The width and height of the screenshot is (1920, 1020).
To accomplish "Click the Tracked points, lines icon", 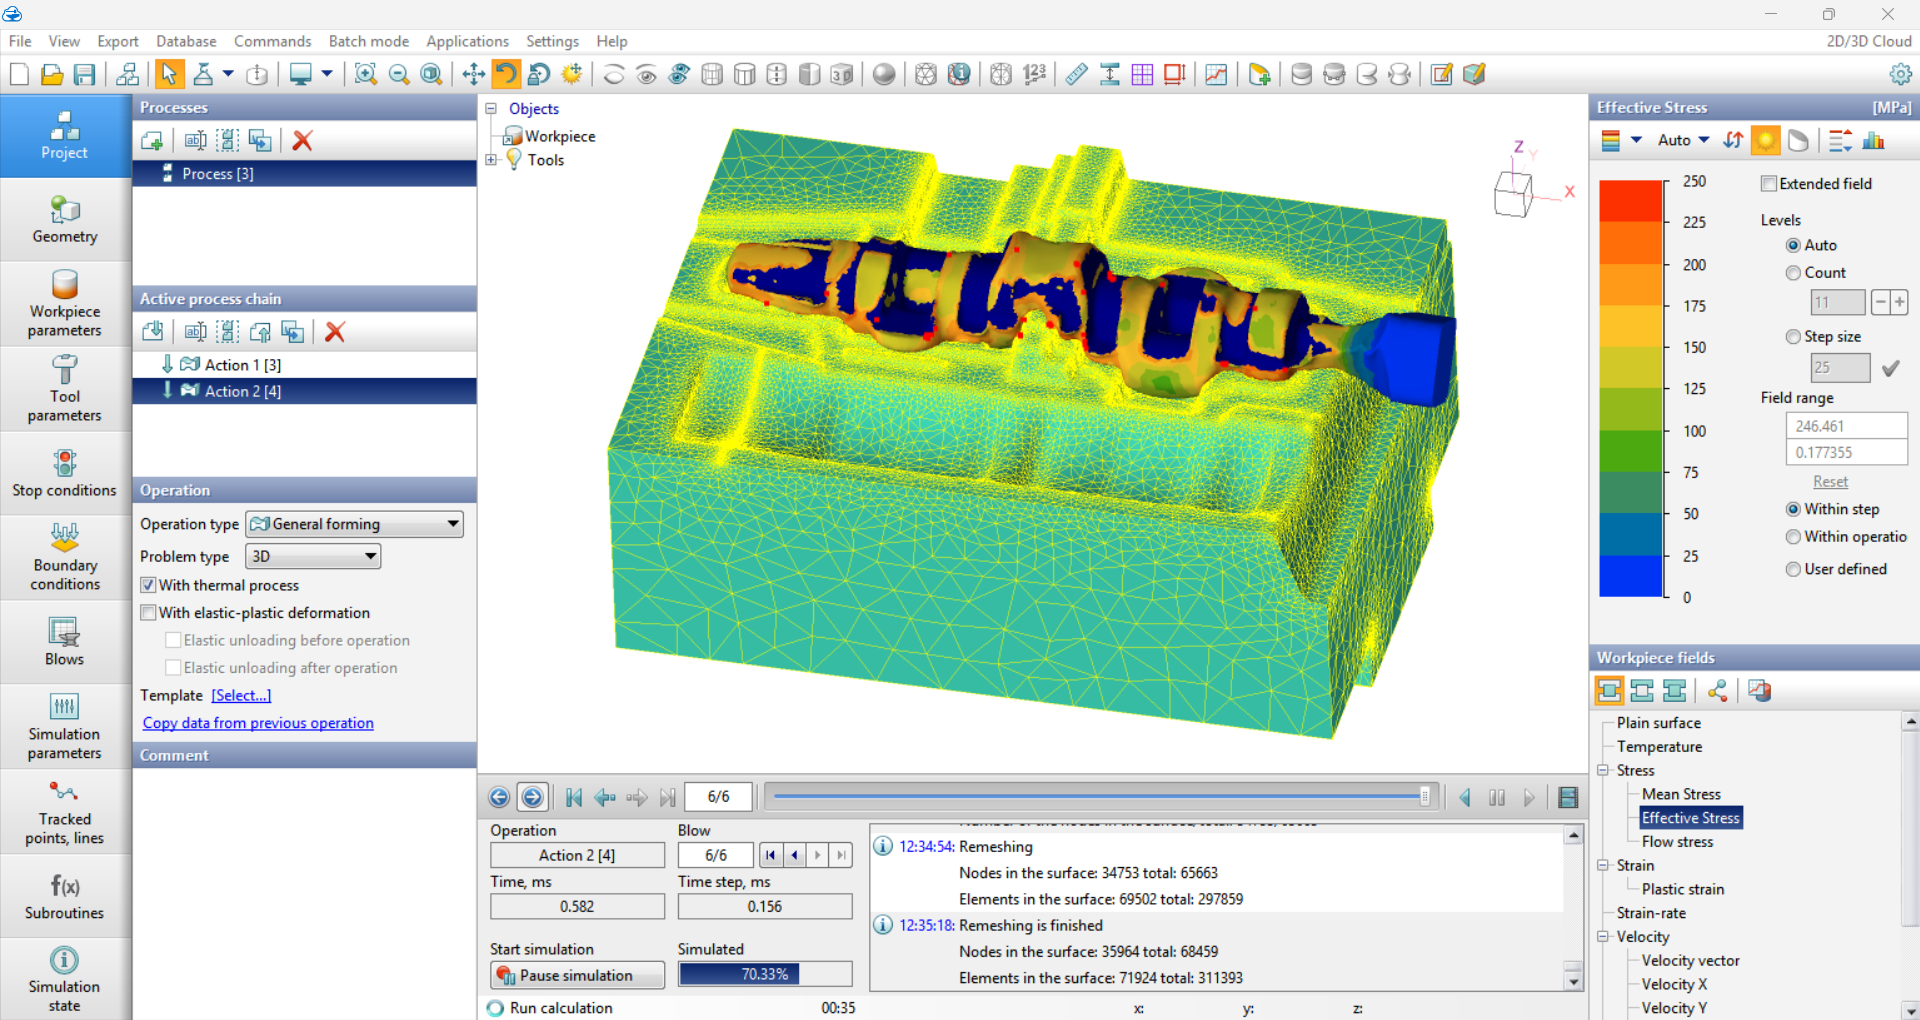I will coord(65,812).
